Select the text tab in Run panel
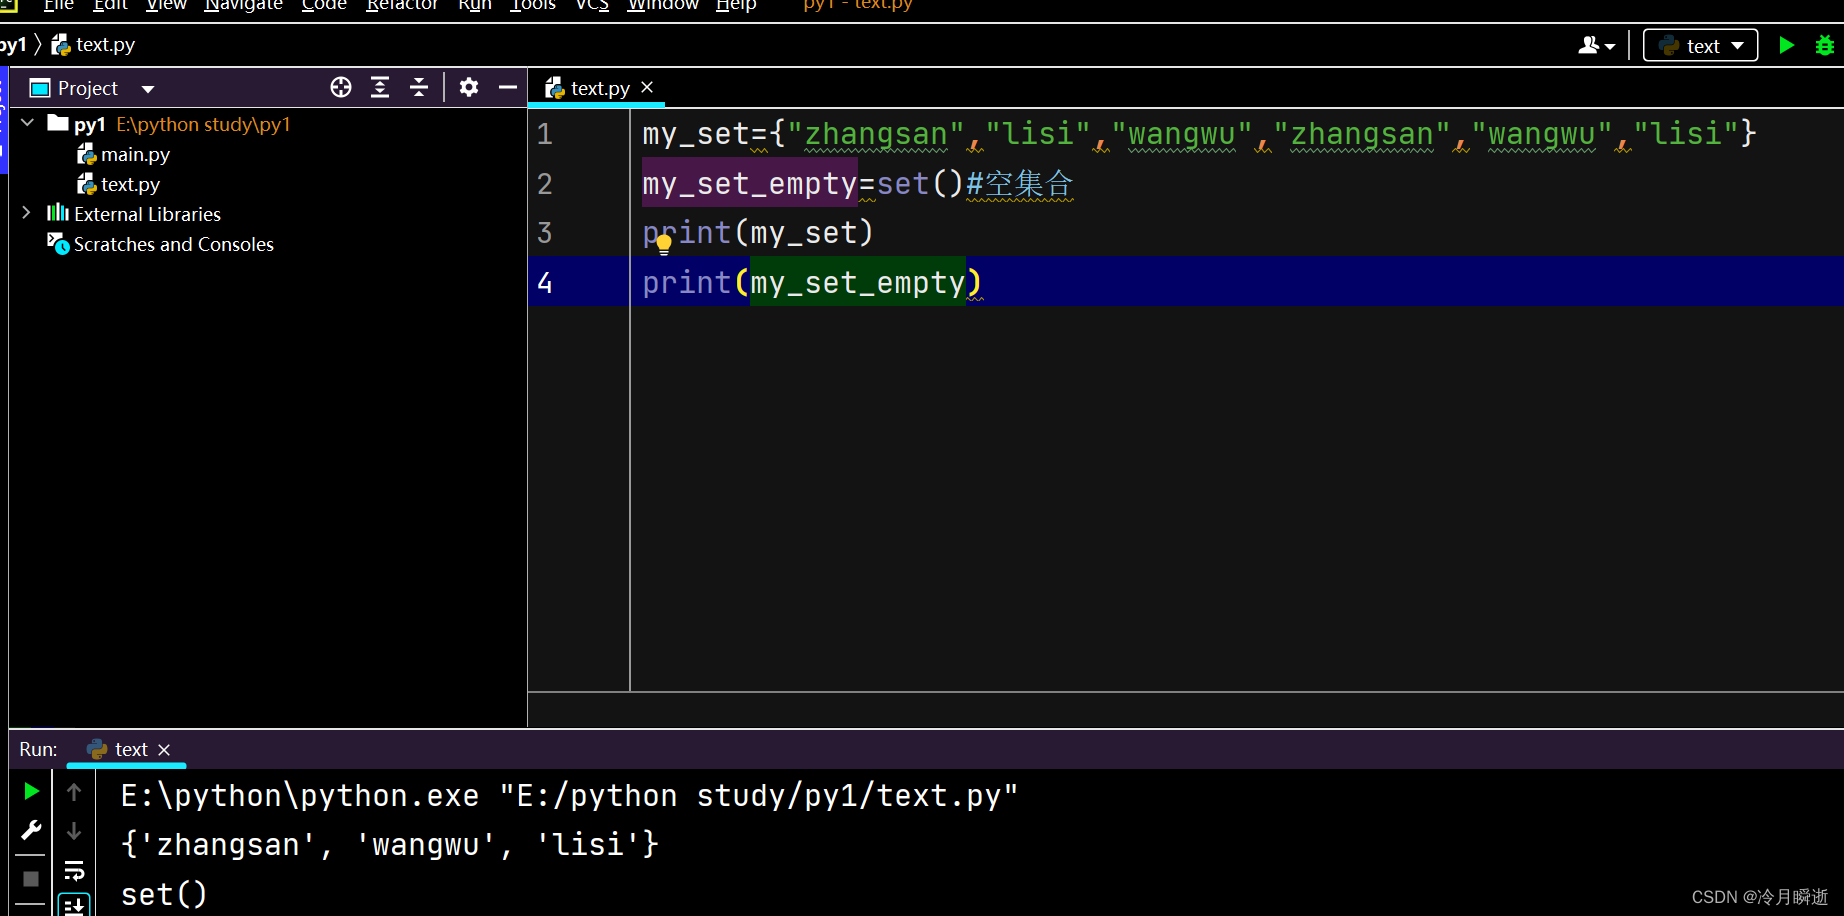 [x=126, y=748]
